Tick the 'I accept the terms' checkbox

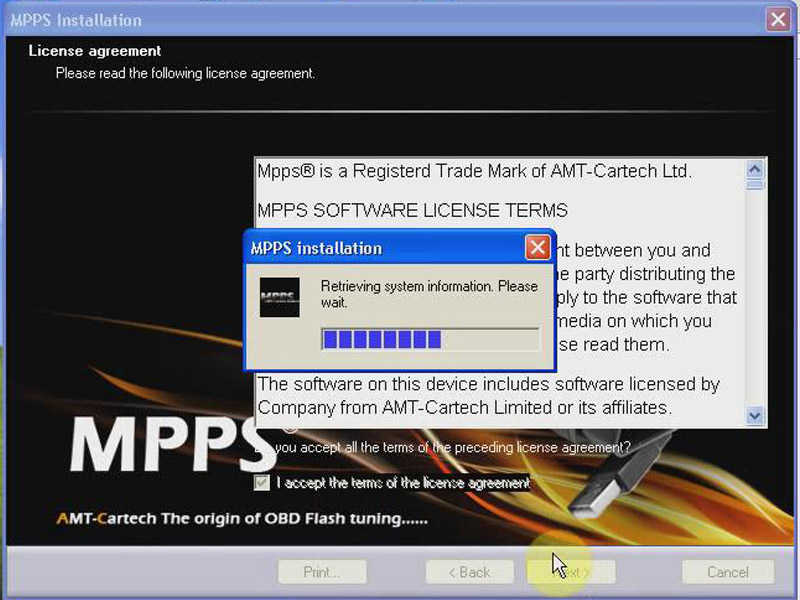click(x=262, y=483)
